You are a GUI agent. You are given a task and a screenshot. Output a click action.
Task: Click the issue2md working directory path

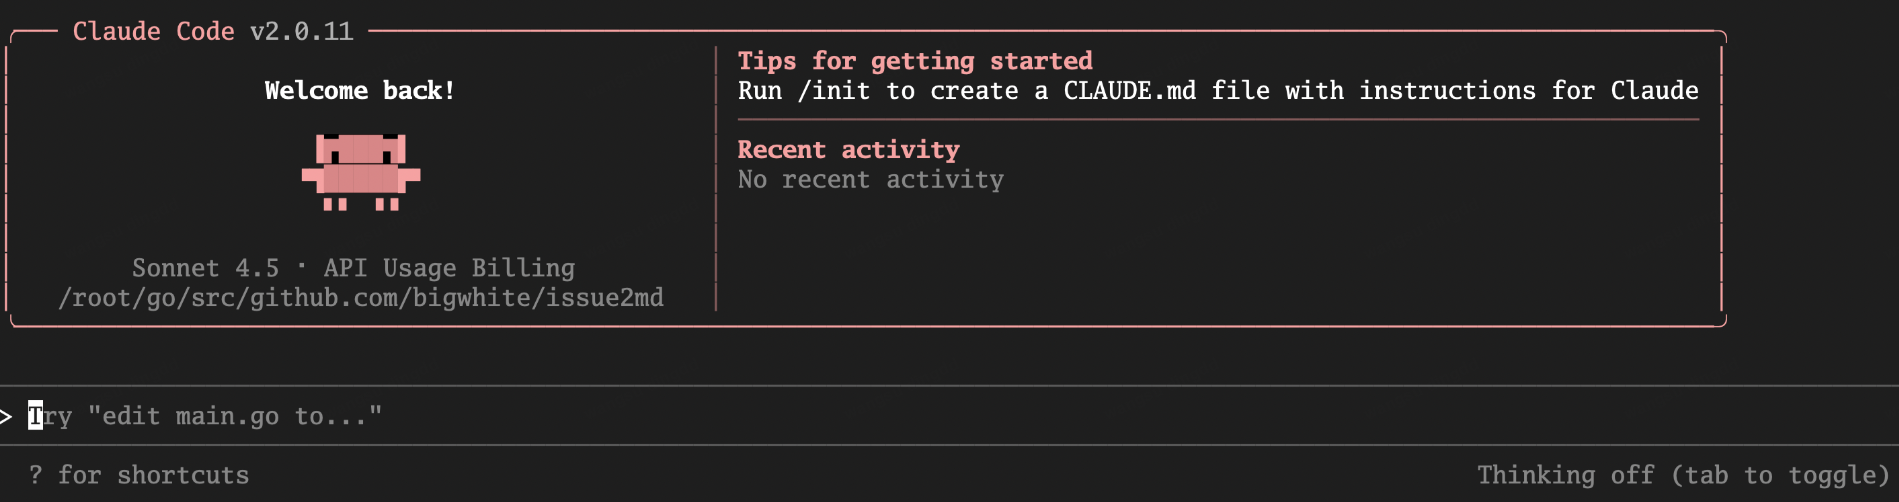click(x=361, y=298)
